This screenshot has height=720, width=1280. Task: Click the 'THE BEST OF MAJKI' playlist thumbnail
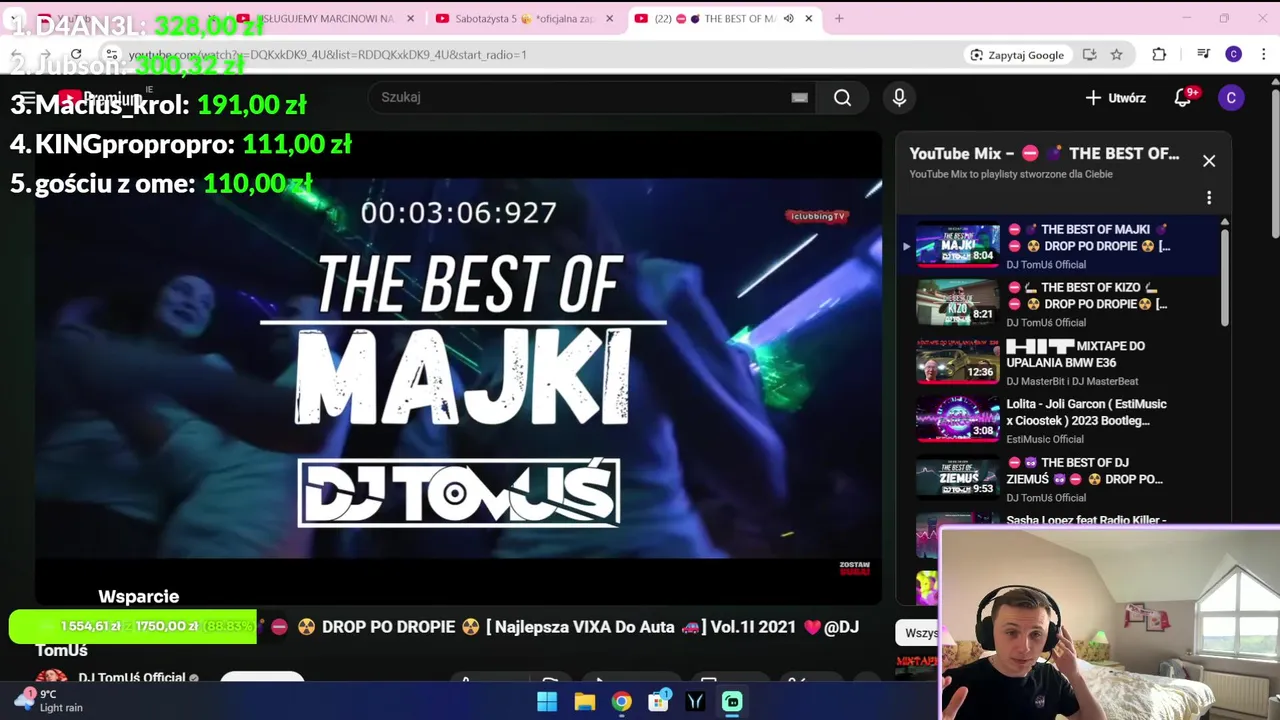(958, 245)
